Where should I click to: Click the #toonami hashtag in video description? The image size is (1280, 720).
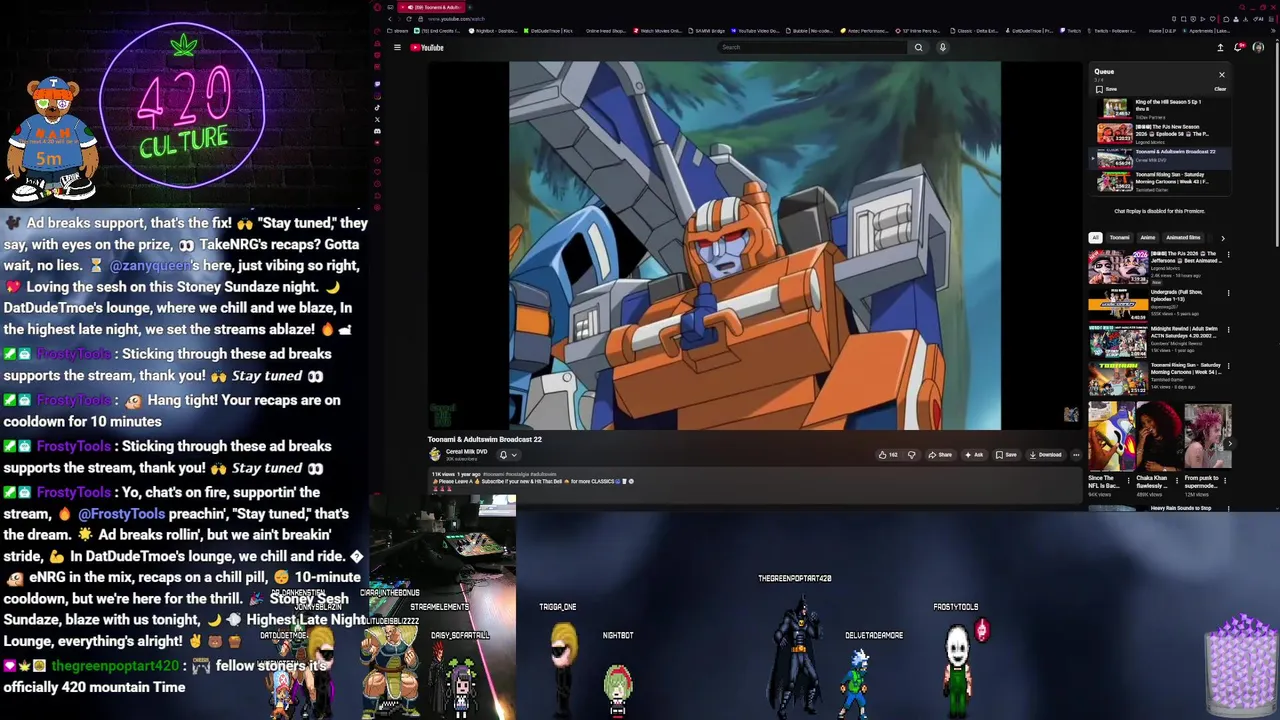pos(493,474)
